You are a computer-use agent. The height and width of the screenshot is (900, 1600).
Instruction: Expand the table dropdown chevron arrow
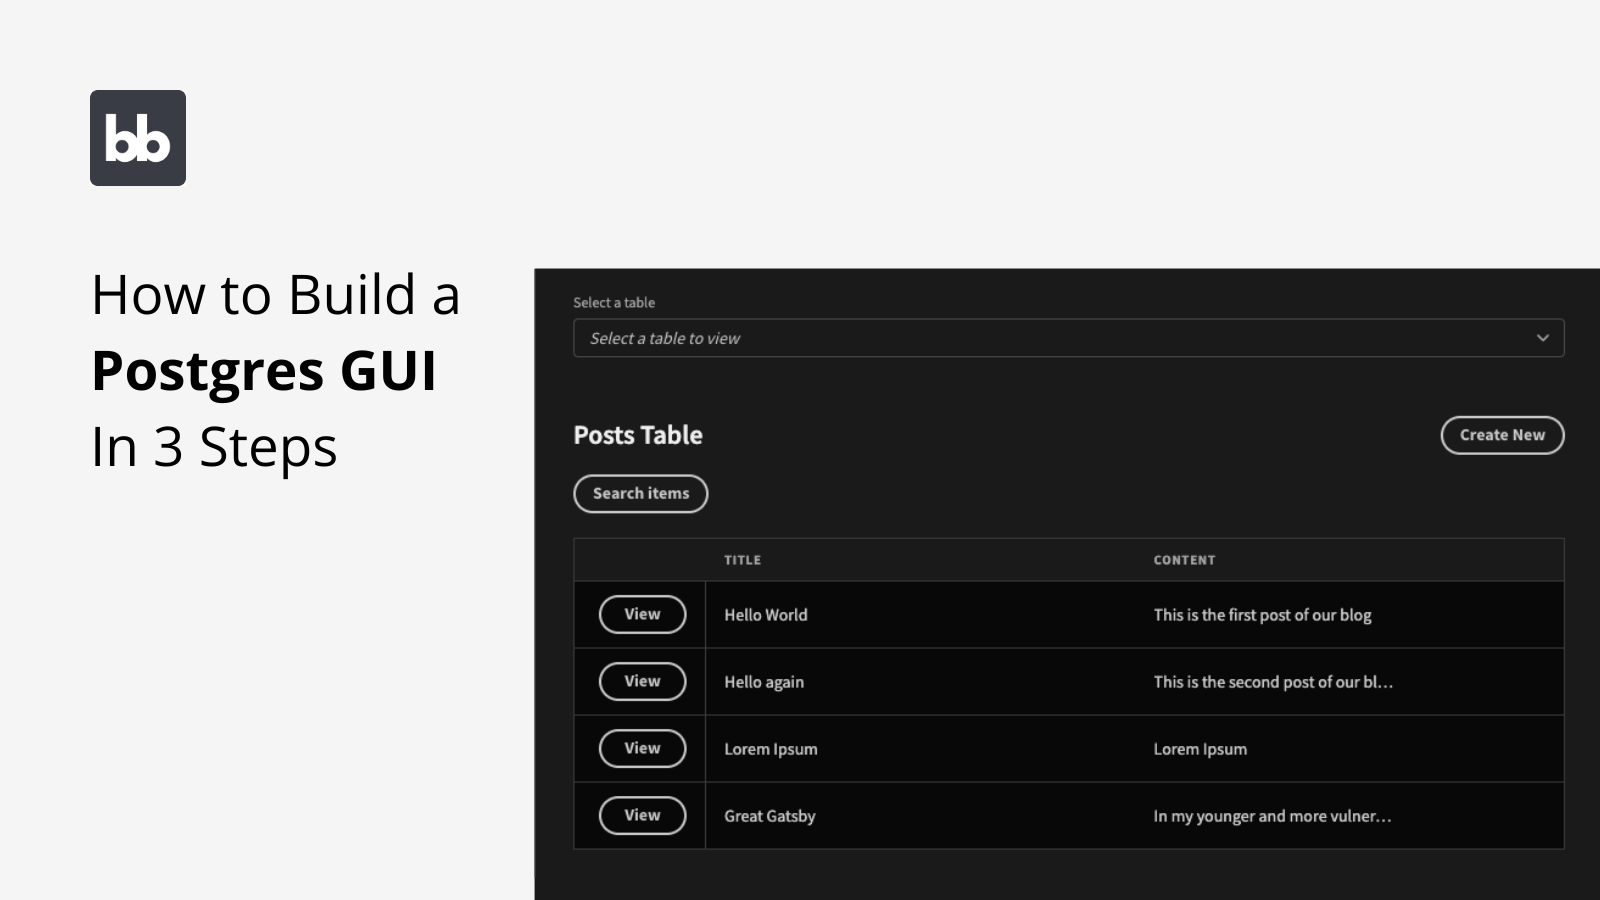tap(1542, 338)
